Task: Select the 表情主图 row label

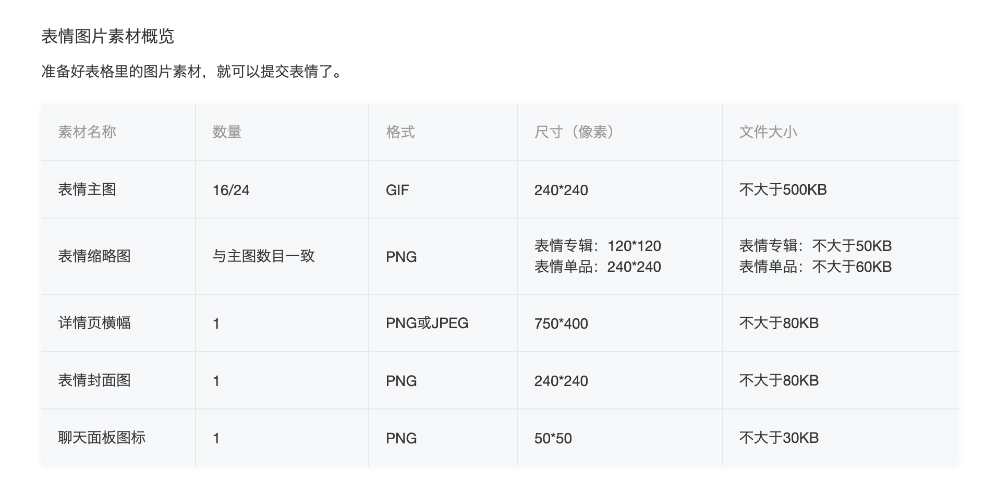Action: pos(87,189)
